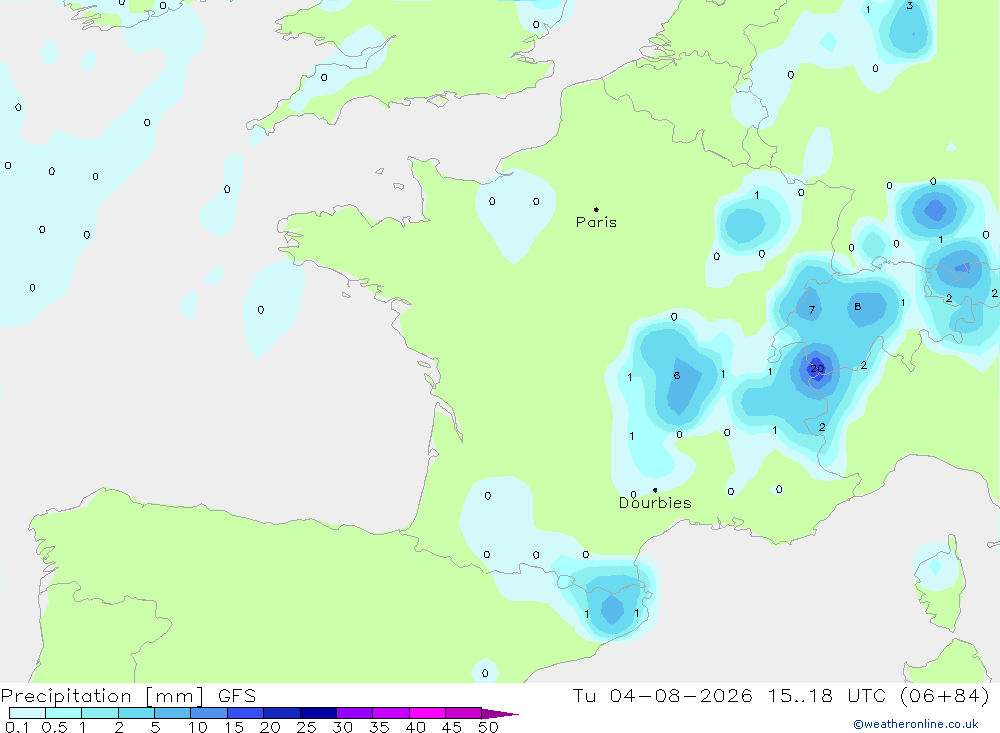This screenshot has width=1000, height=733.
Task: Pick the 10–15 mm legend color swatch
Action: (x=209, y=713)
